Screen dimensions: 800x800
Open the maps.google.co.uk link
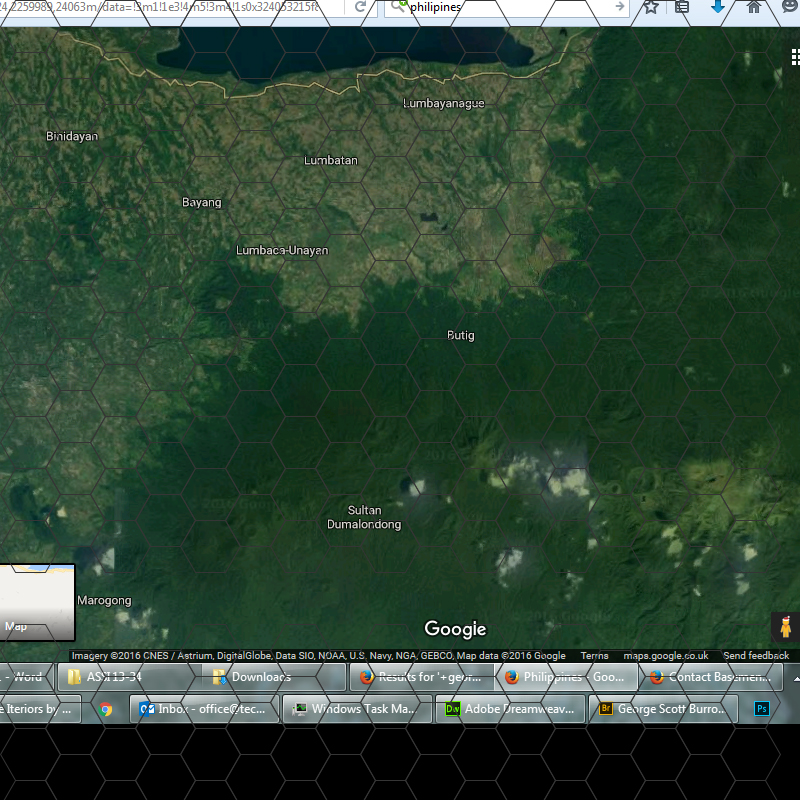(x=666, y=656)
